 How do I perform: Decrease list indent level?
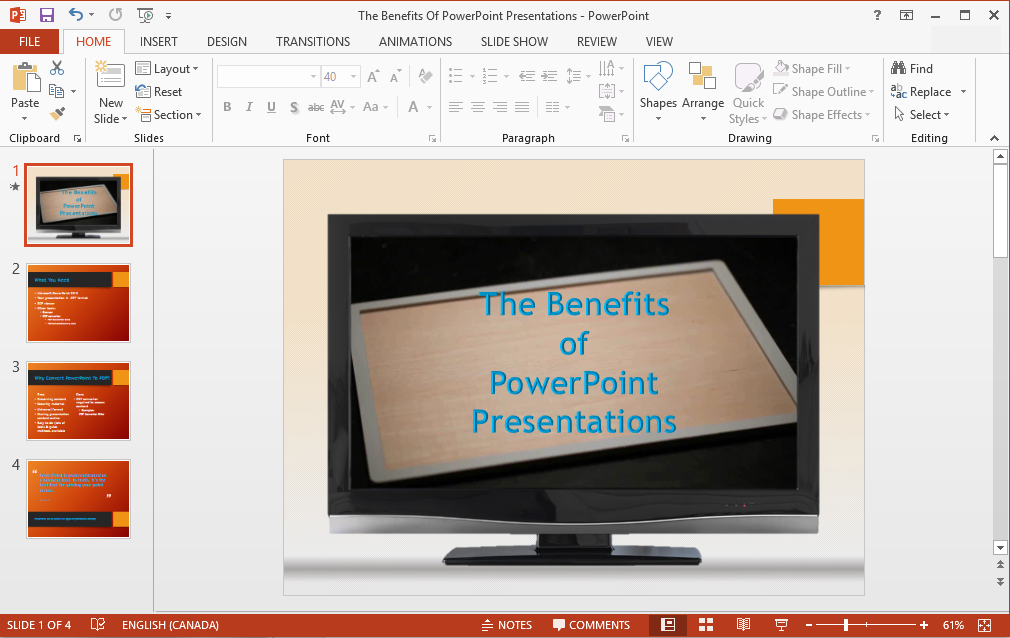(x=527, y=76)
